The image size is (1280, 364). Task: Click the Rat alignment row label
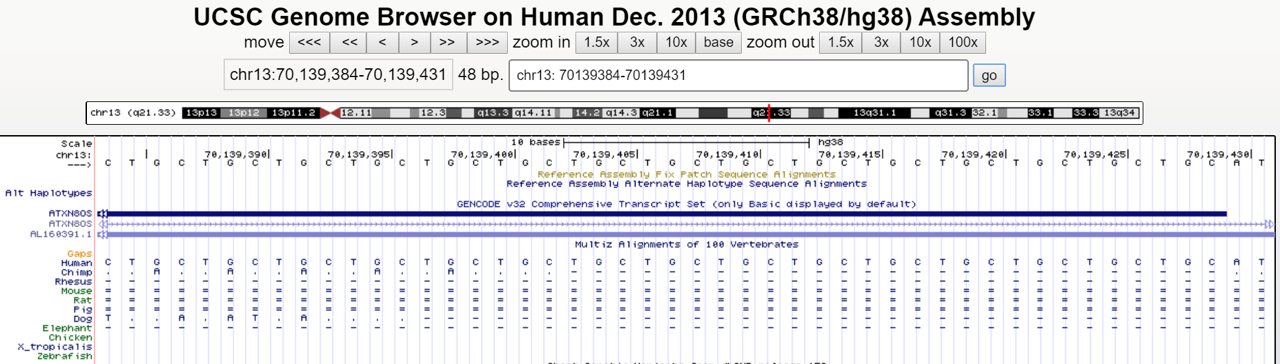(82, 300)
